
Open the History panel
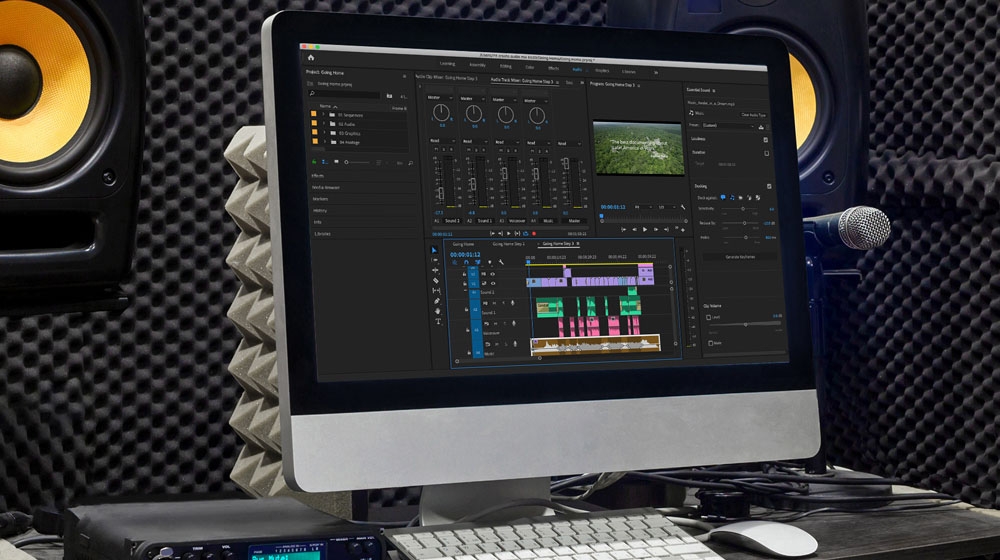point(320,210)
